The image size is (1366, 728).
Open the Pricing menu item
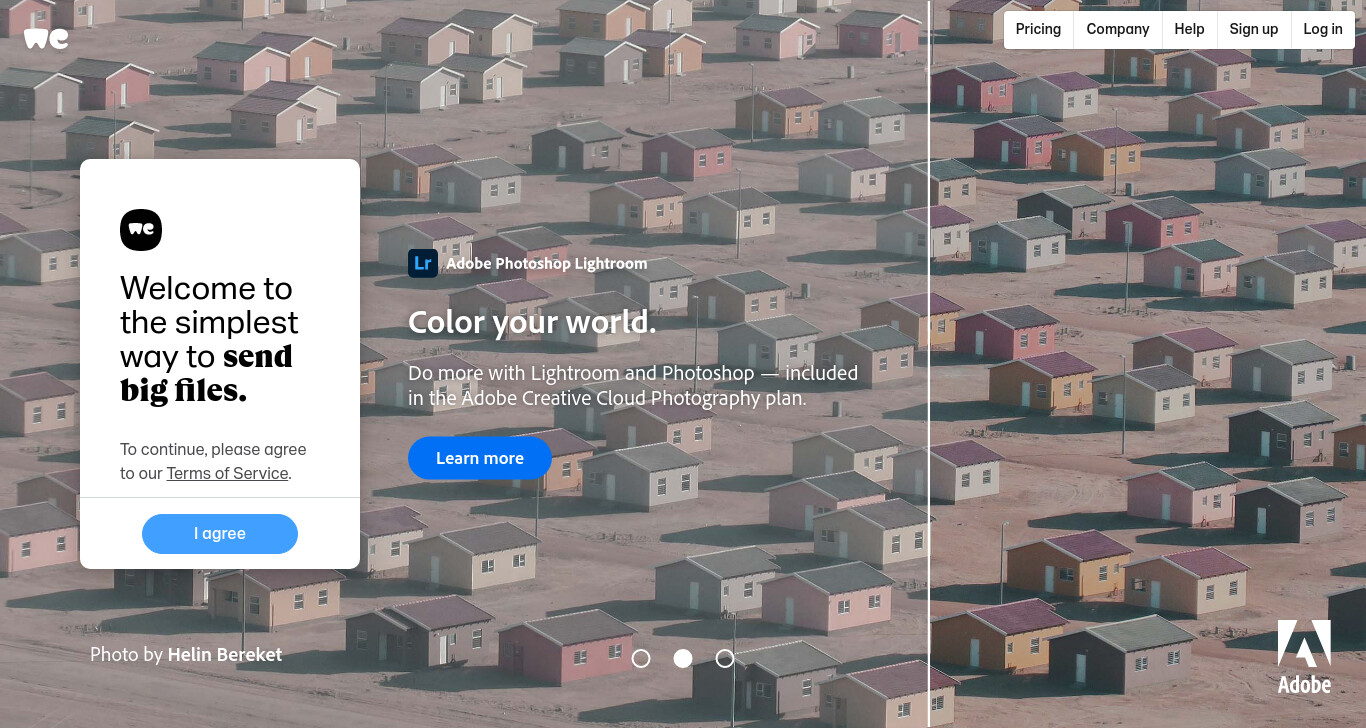(1038, 29)
